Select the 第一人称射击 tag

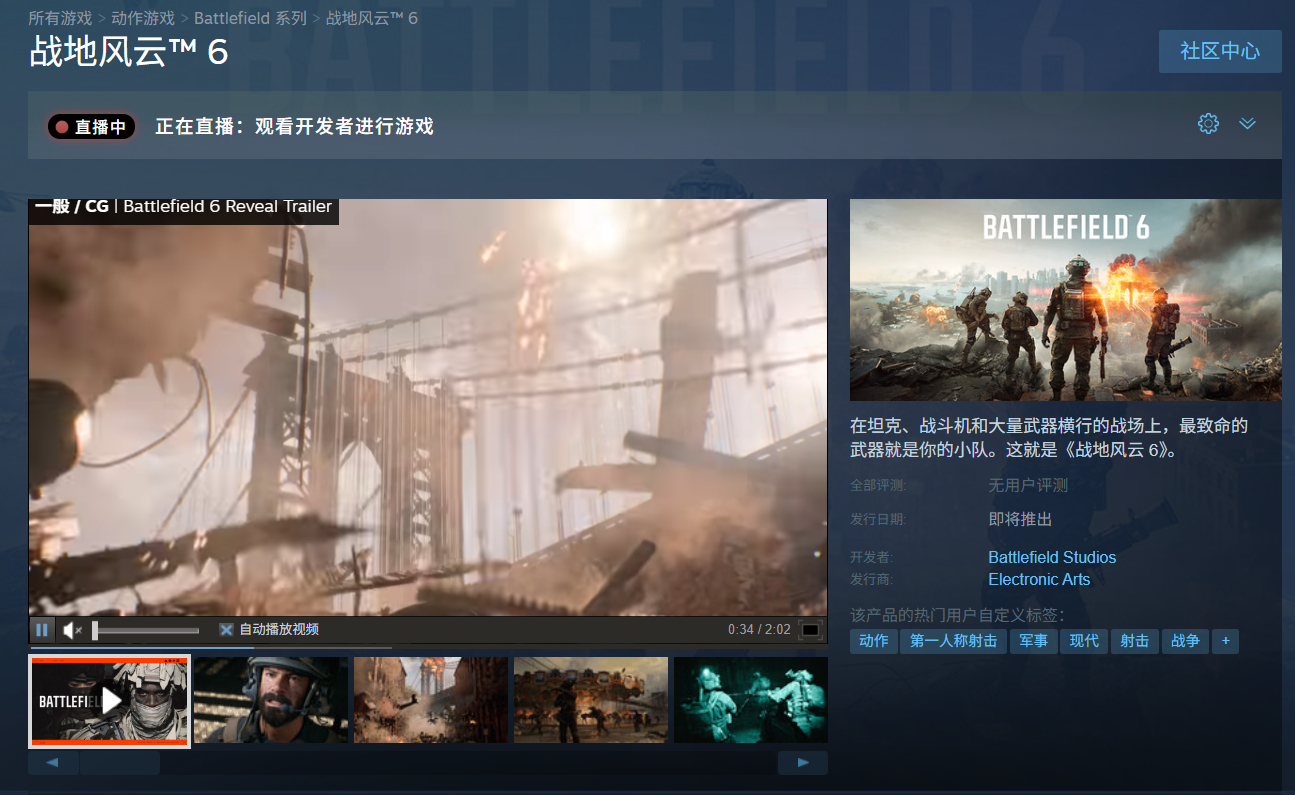953,641
